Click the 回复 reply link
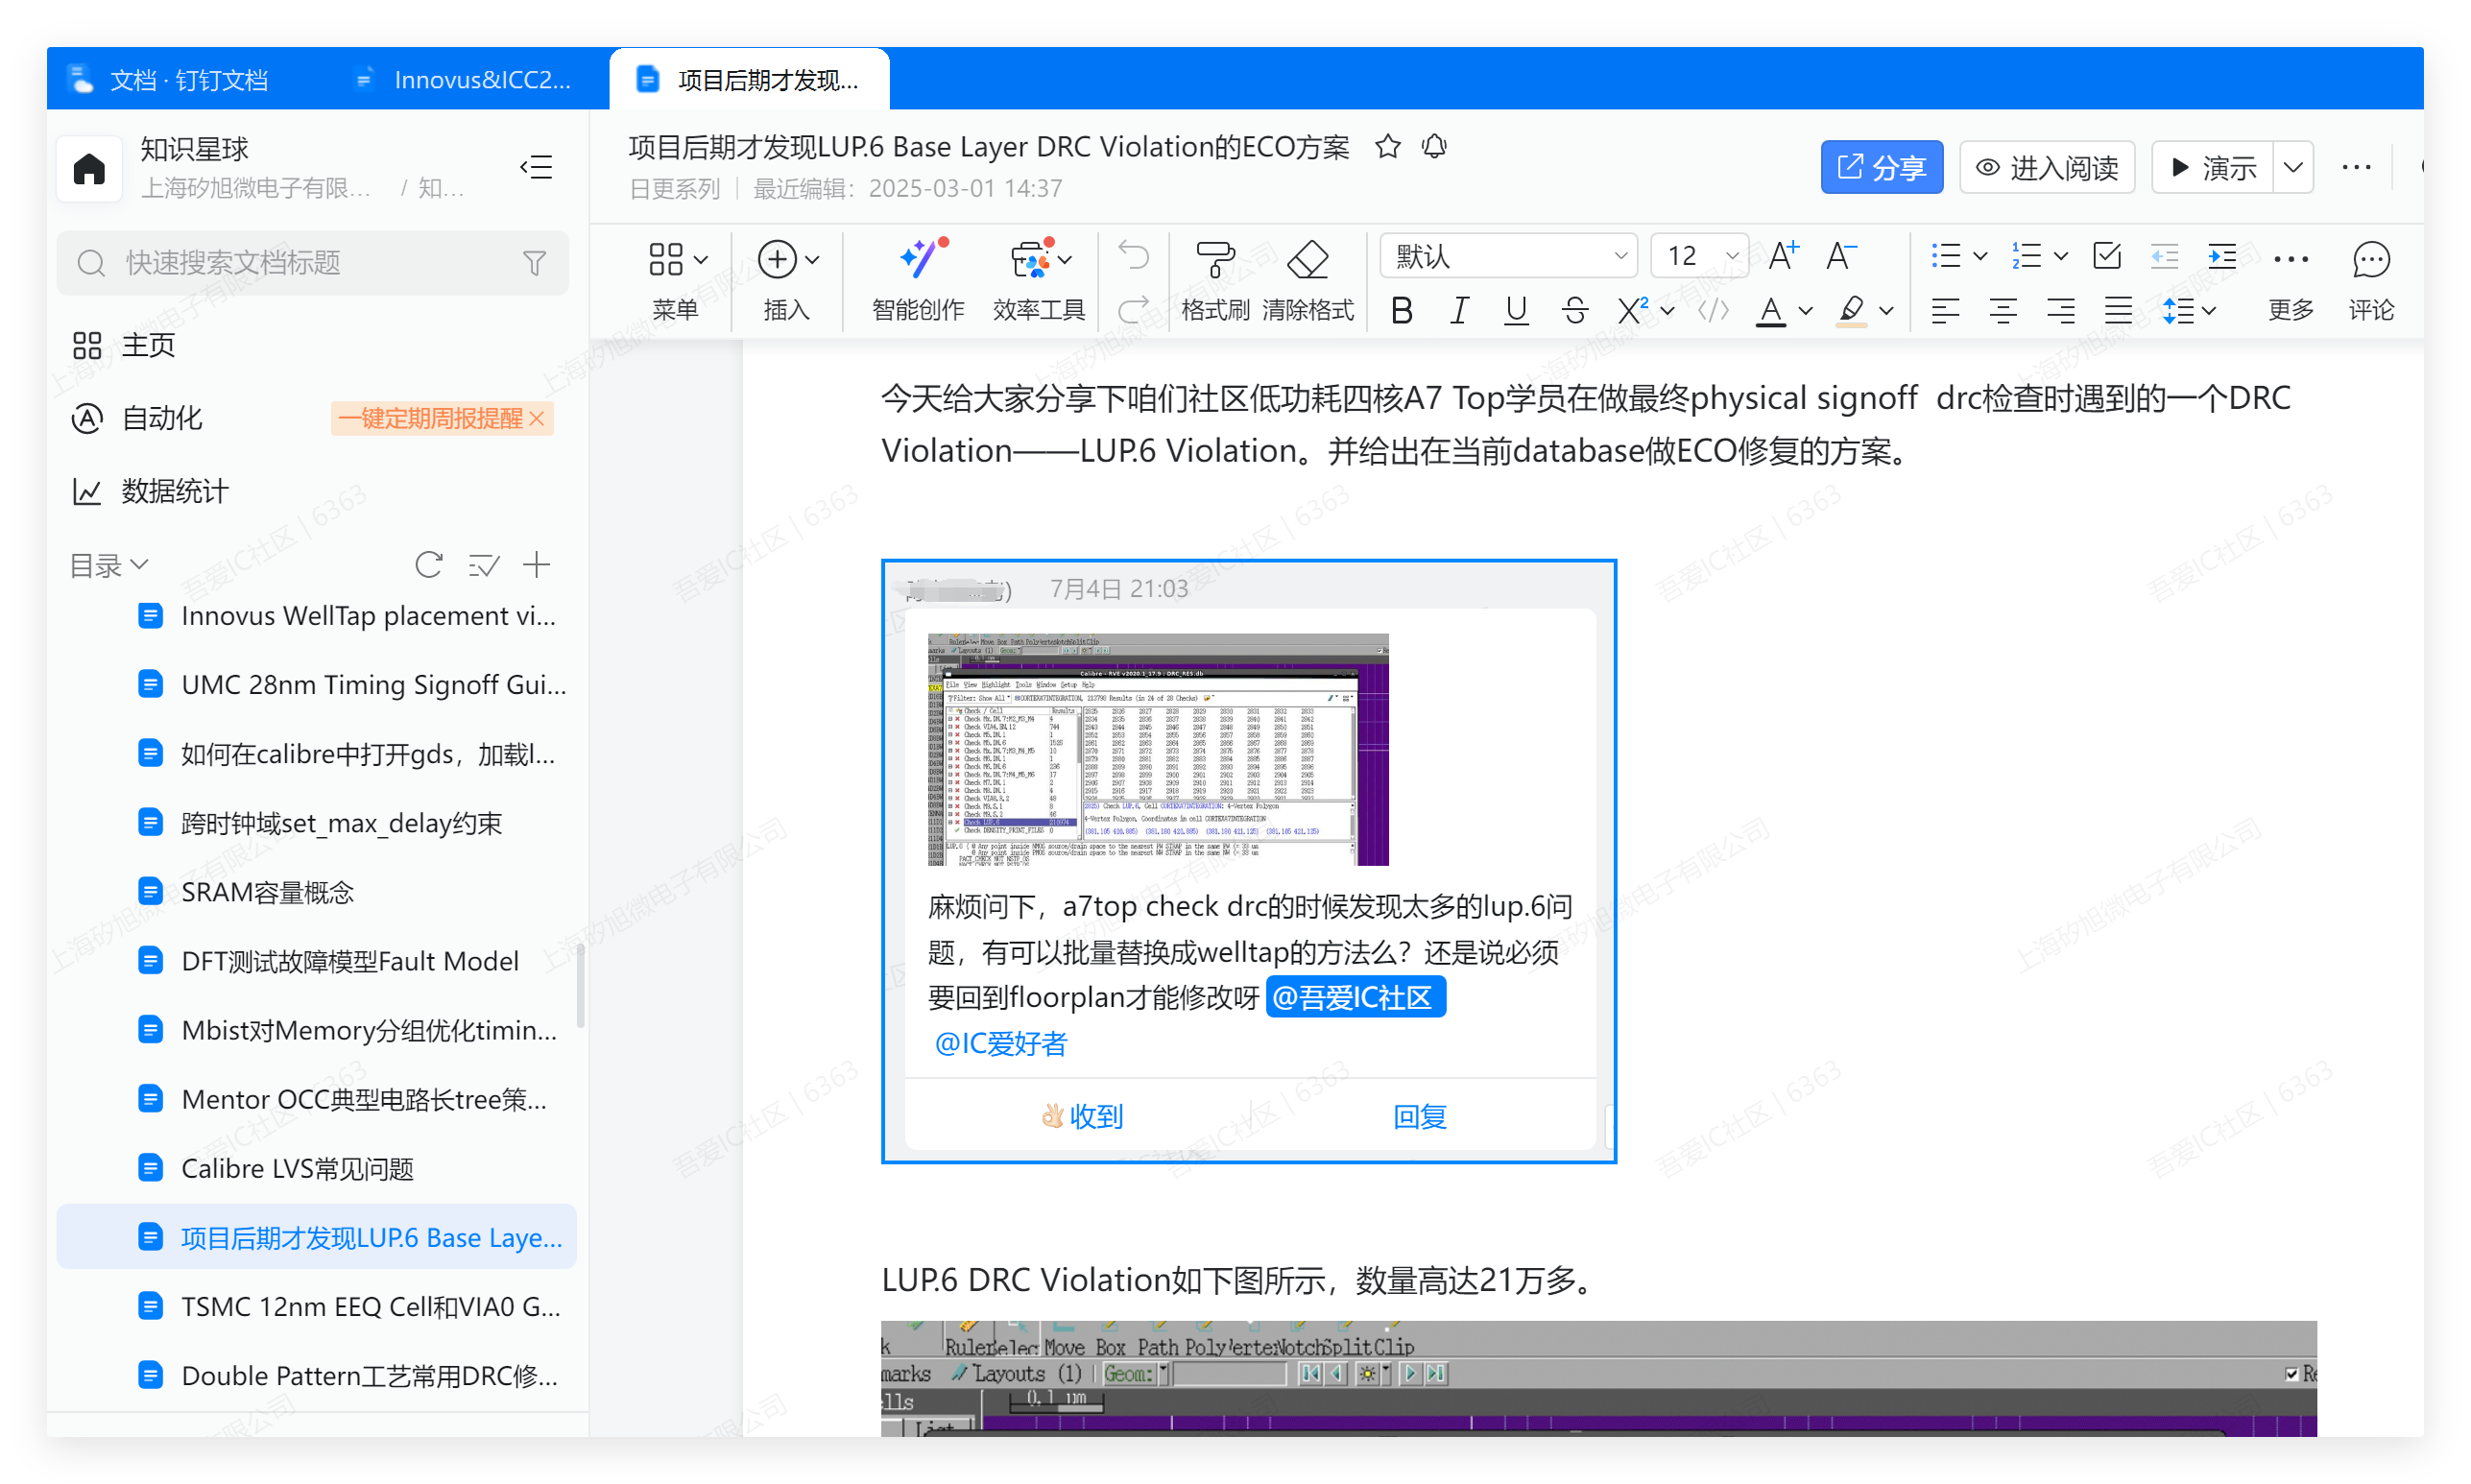The height and width of the screenshot is (1484, 2471). (1419, 1116)
